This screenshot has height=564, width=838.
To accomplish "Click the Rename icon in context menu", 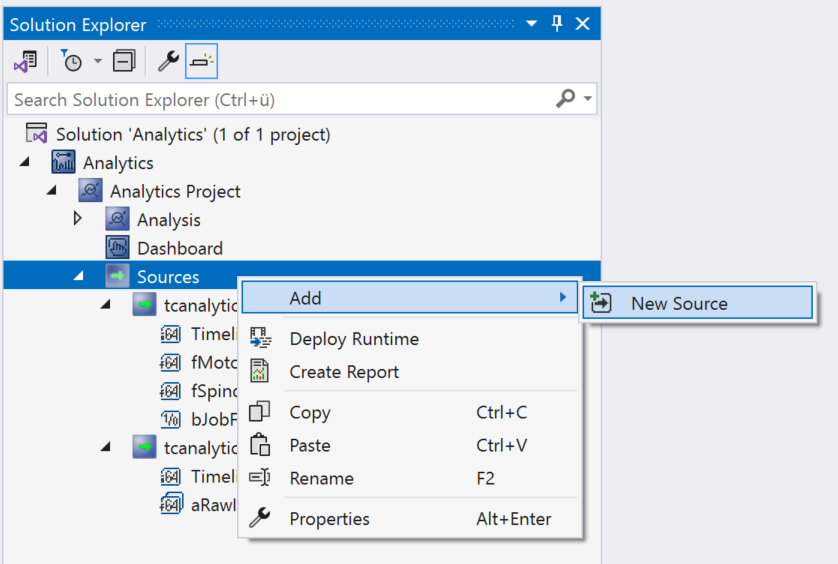I will coord(260,477).
